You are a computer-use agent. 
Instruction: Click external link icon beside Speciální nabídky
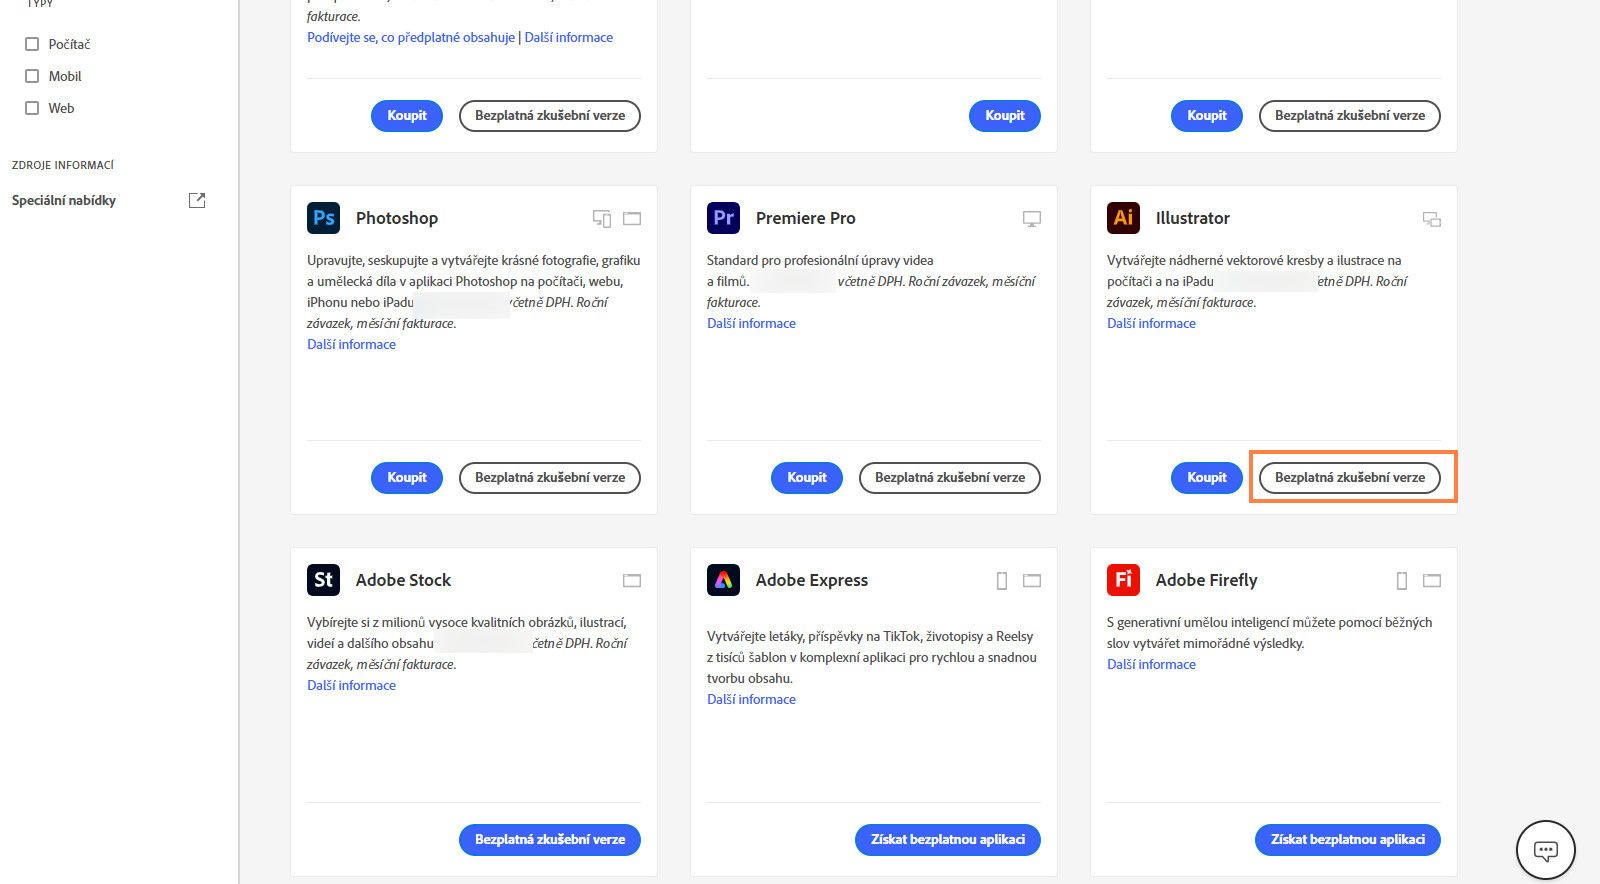point(197,200)
